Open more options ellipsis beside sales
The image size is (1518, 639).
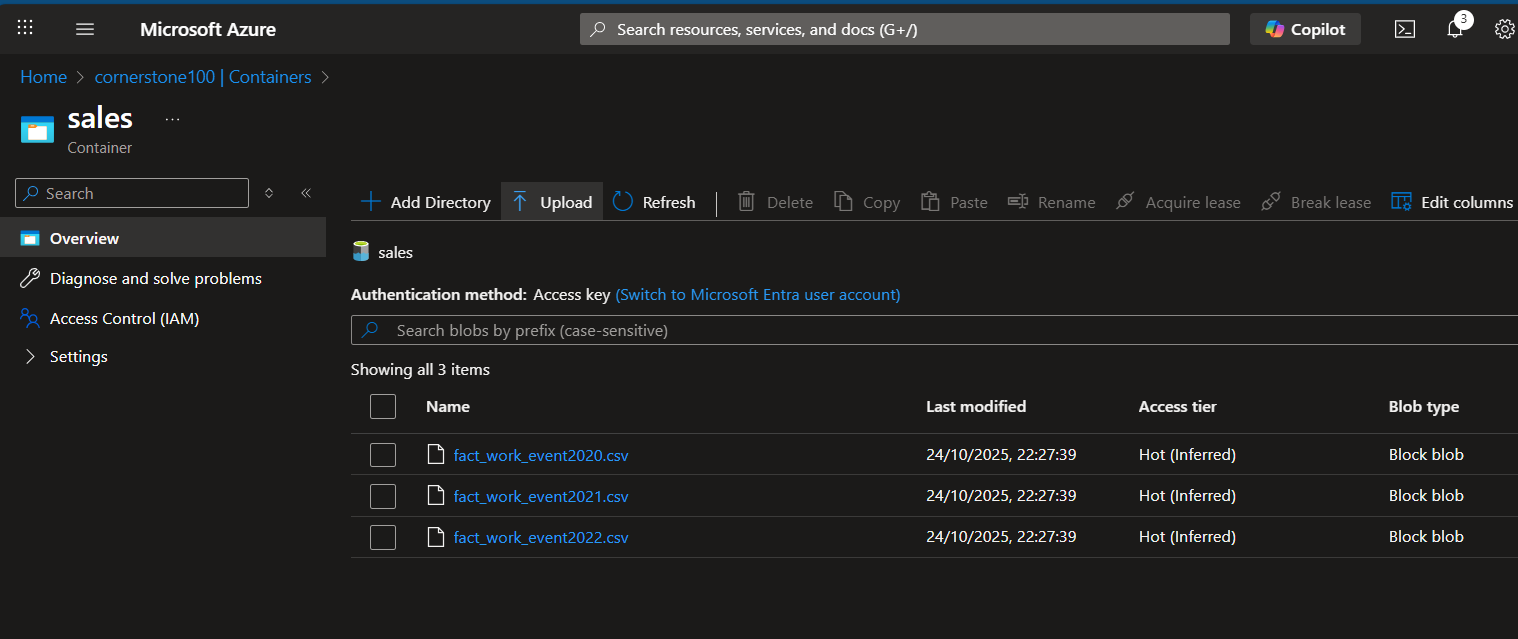click(172, 119)
